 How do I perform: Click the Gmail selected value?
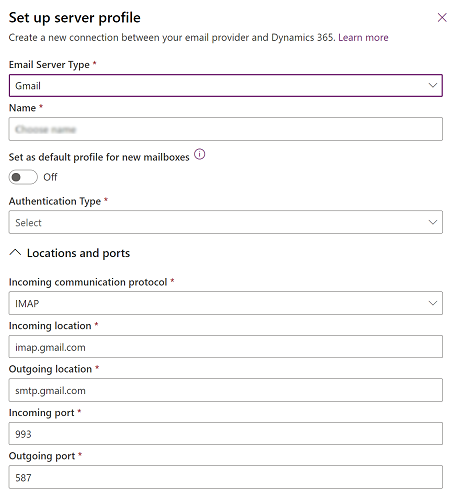point(28,86)
